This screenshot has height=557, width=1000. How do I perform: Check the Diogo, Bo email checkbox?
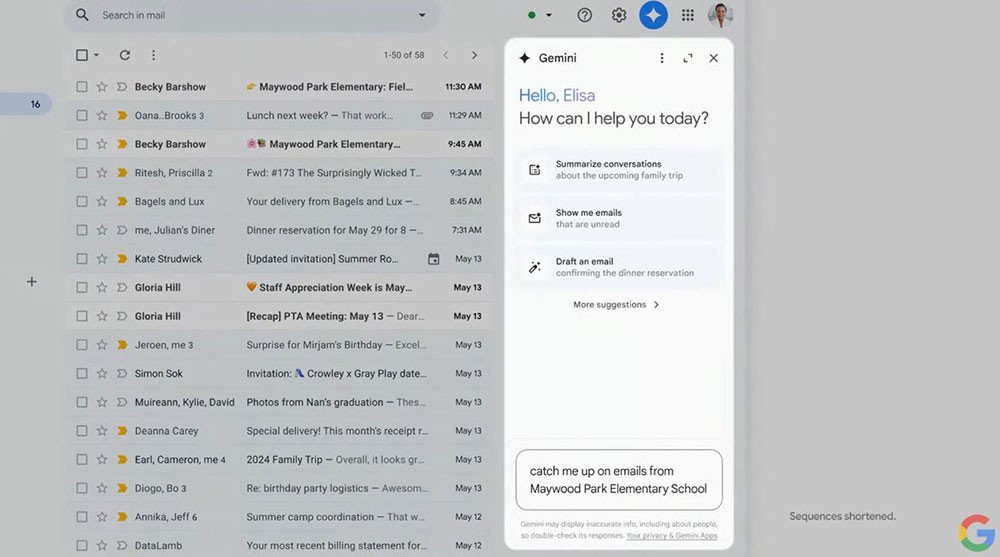pos(82,489)
